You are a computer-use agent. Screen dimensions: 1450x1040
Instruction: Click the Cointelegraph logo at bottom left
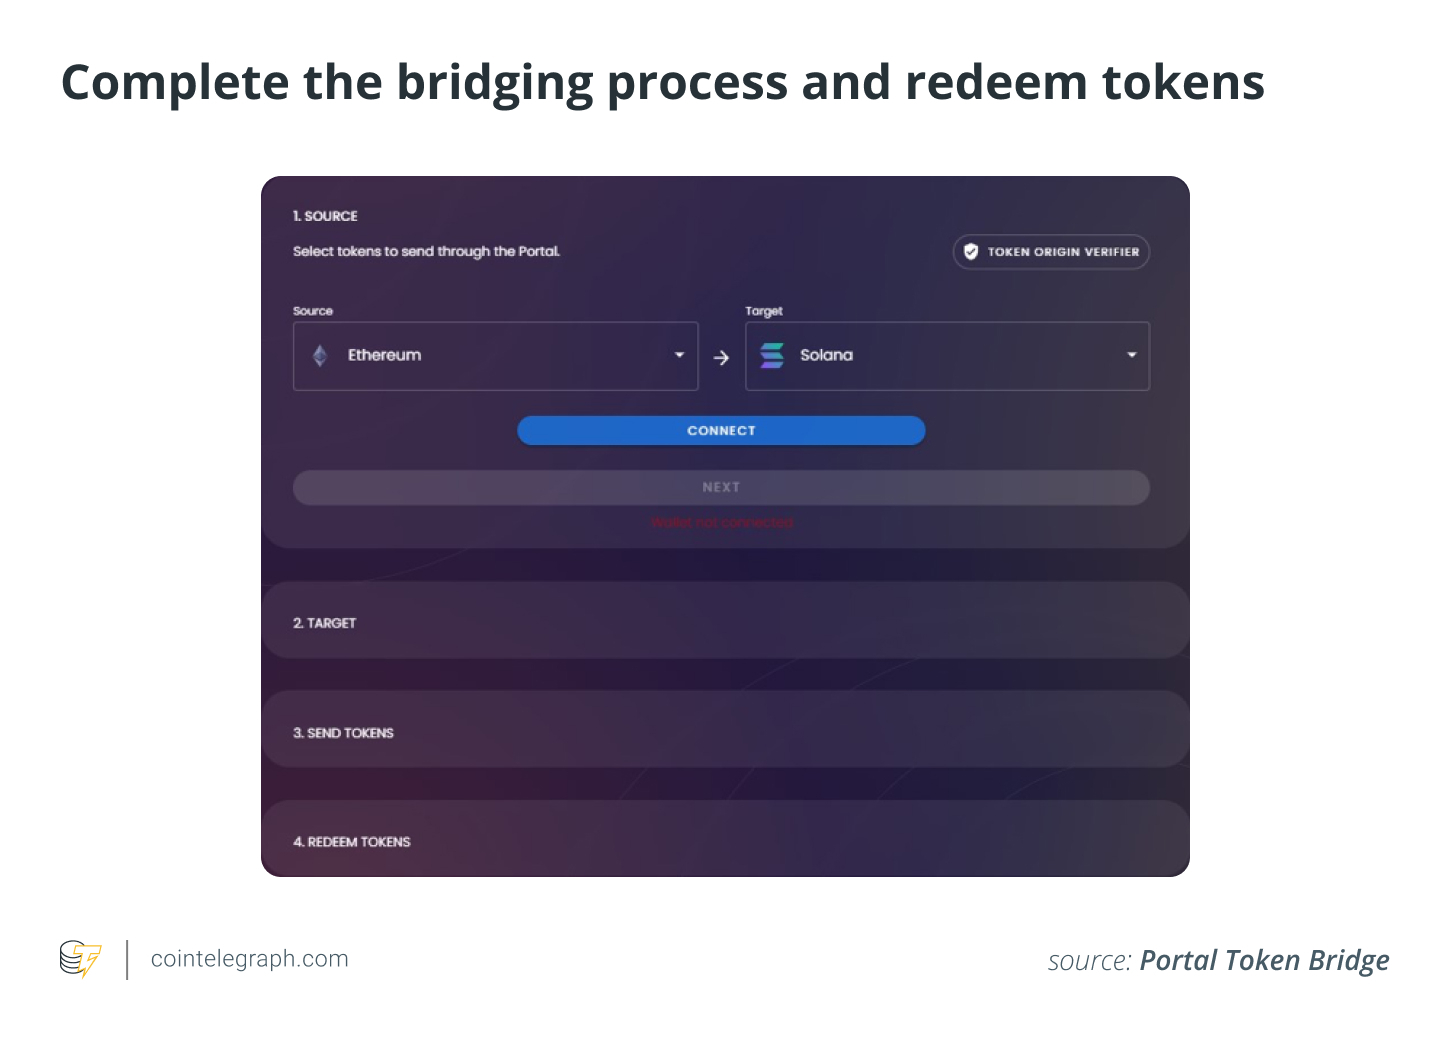coord(80,958)
